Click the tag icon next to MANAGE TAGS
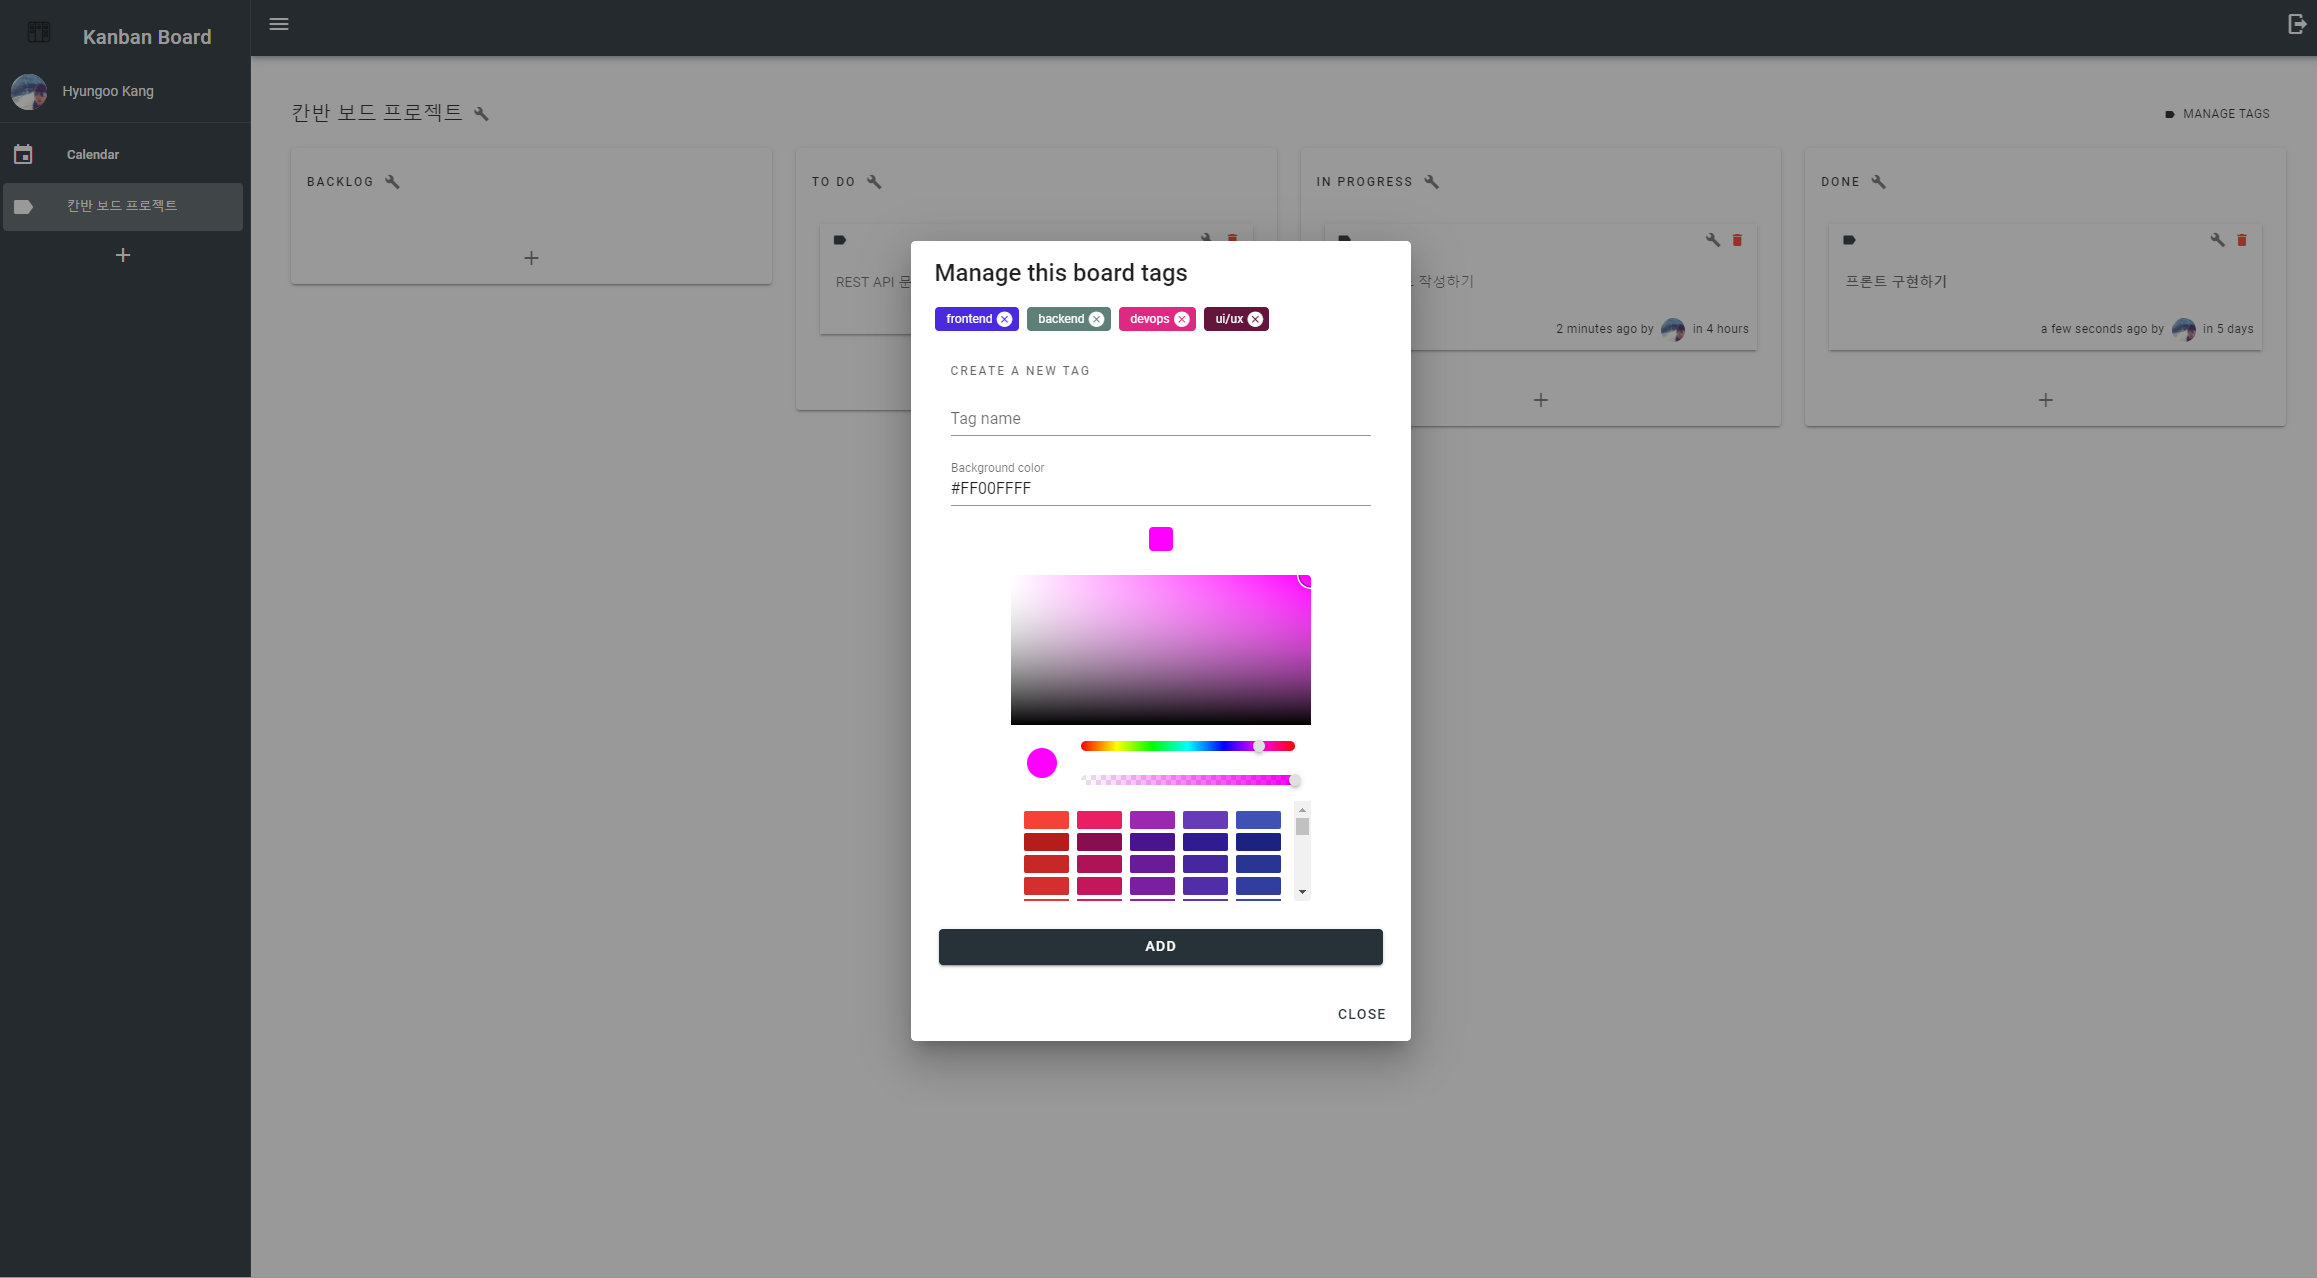 pos(2169,113)
